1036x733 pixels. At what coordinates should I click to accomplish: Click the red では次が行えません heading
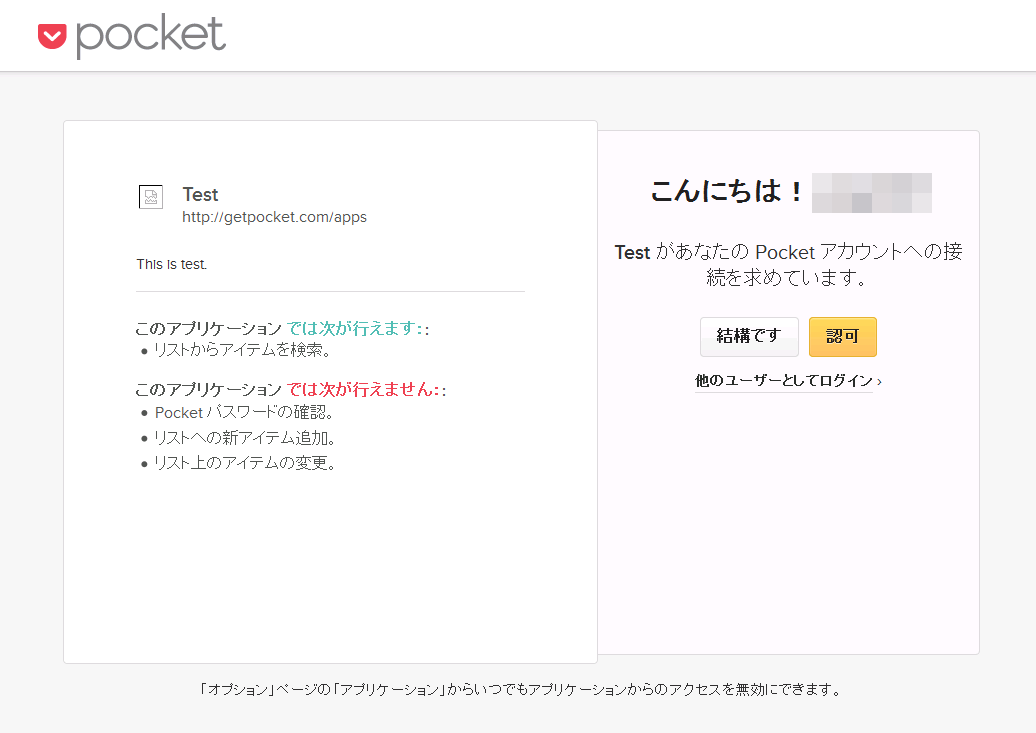[x=364, y=389]
